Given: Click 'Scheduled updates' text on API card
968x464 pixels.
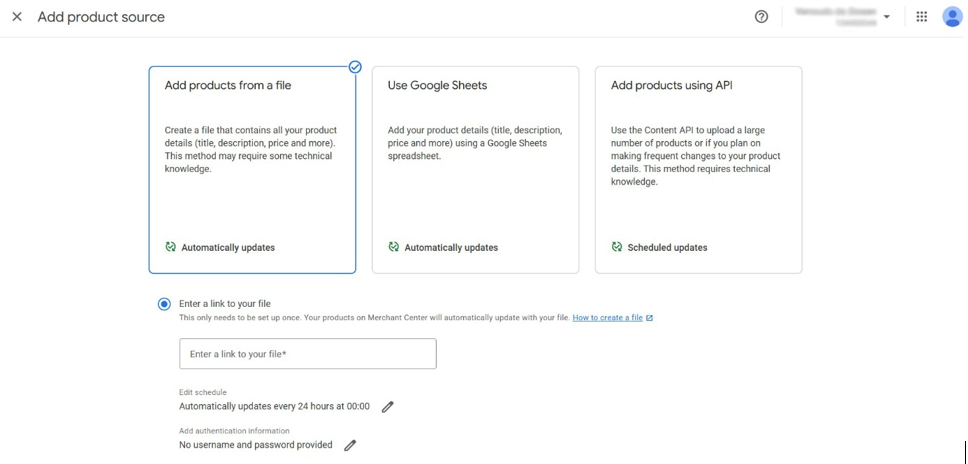Looking at the screenshot, I should [x=667, y=247].
